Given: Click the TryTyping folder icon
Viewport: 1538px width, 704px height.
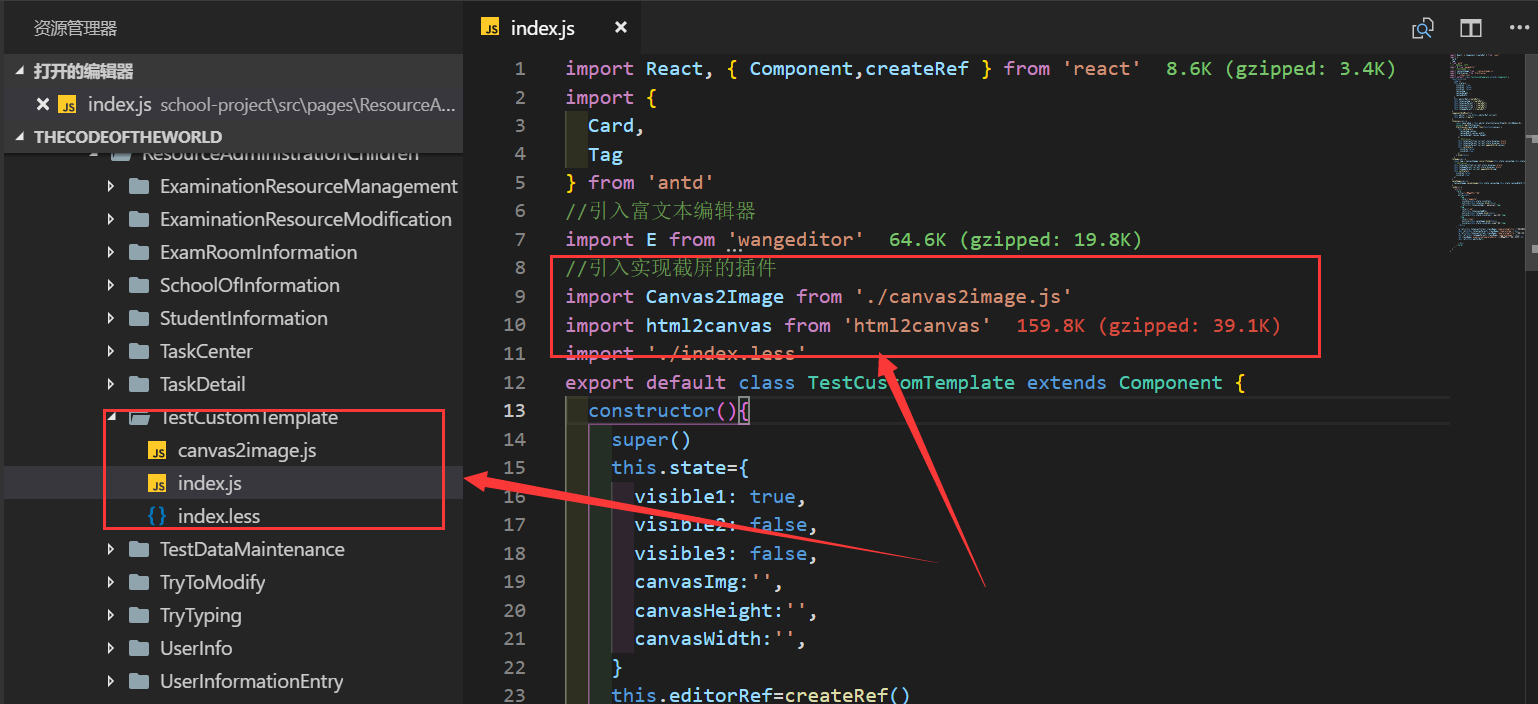Looking at the screenshot, I should pos(139,616).
